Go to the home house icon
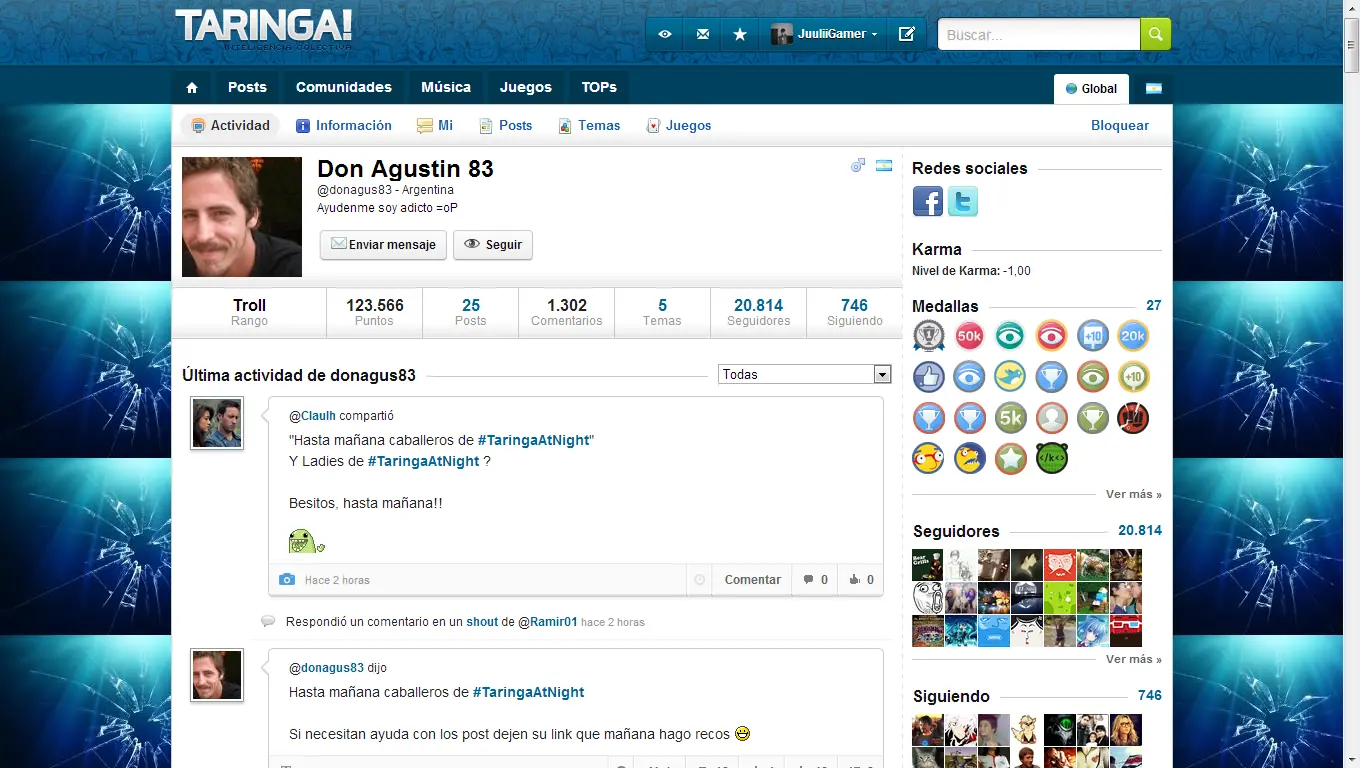 [192, 87]
